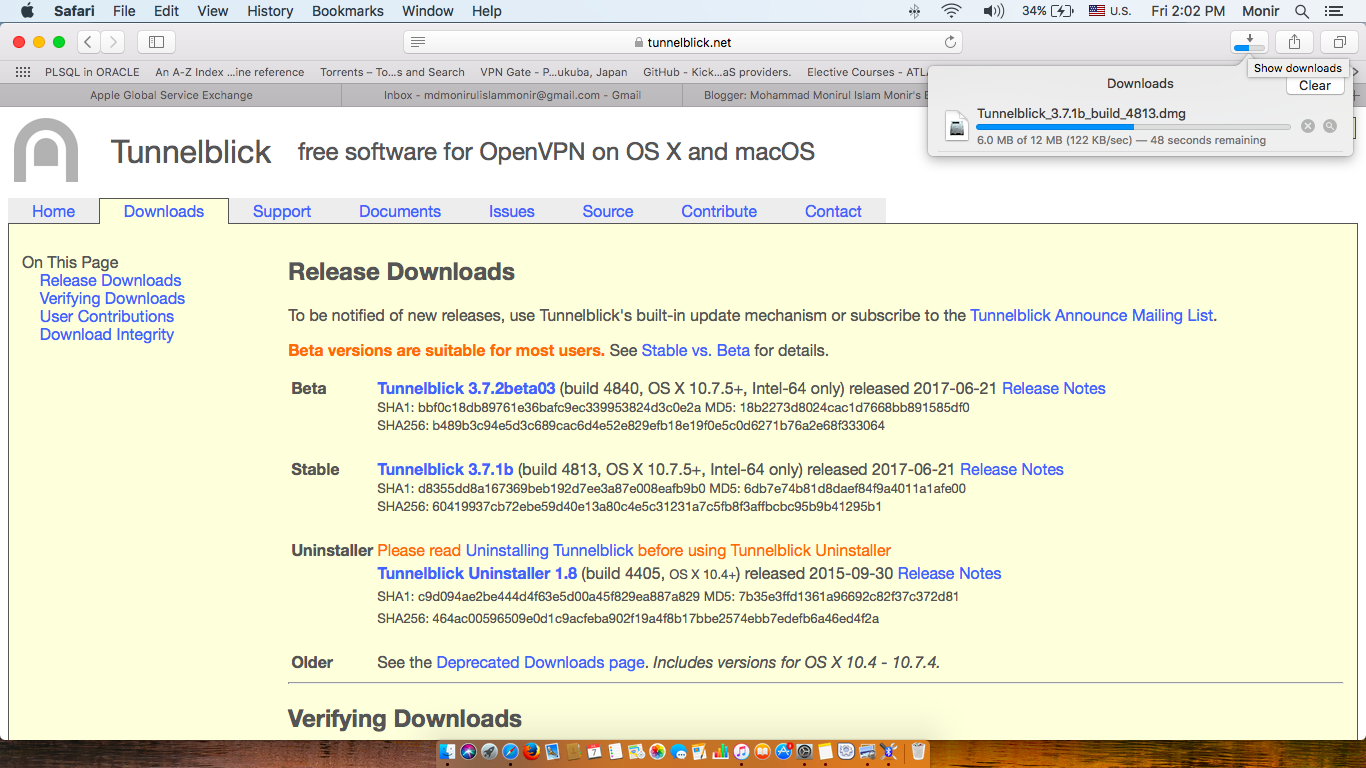Switch to the Apple Global Service Exchange tab
The image size is (1366, 768).
click(171, 95)
